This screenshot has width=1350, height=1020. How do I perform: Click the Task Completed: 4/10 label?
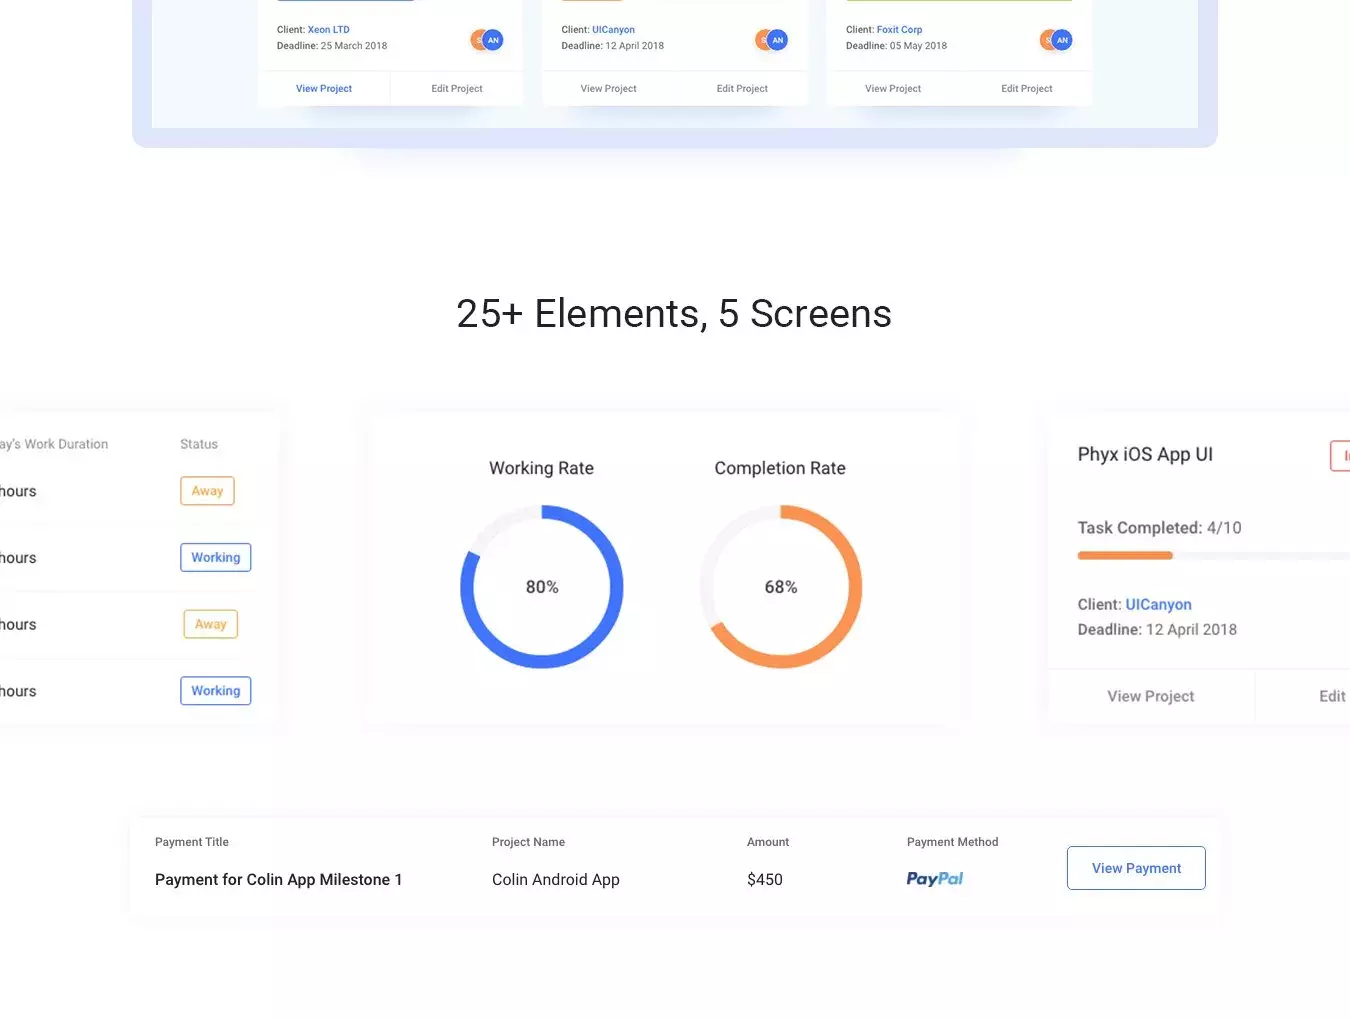[x=1159, y=528]
